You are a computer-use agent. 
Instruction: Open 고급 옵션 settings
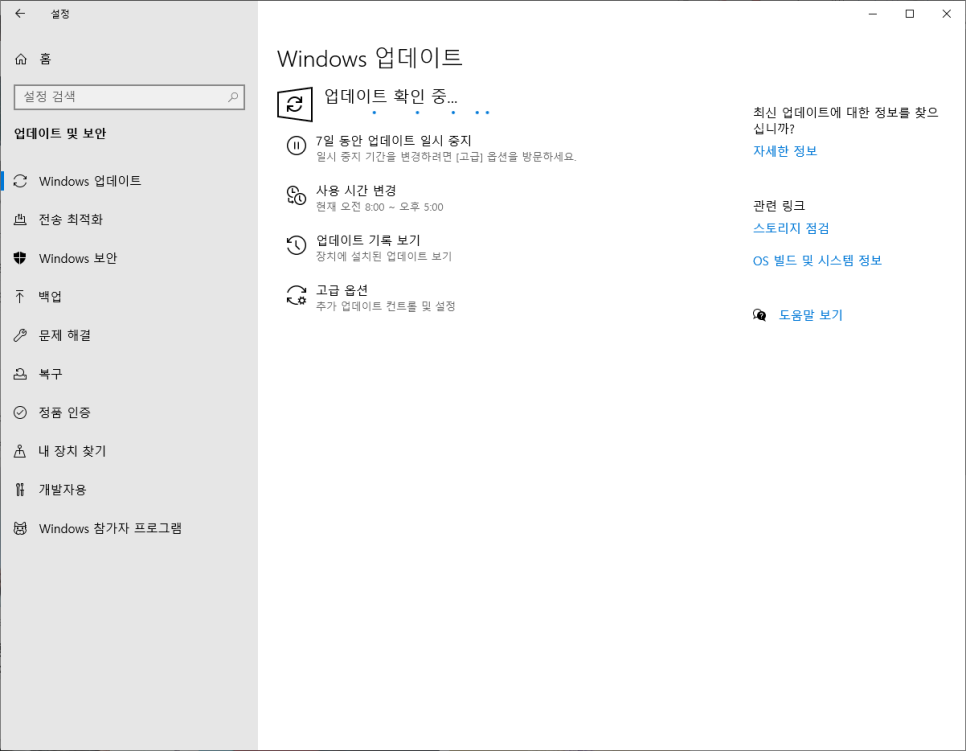(342, 290)
